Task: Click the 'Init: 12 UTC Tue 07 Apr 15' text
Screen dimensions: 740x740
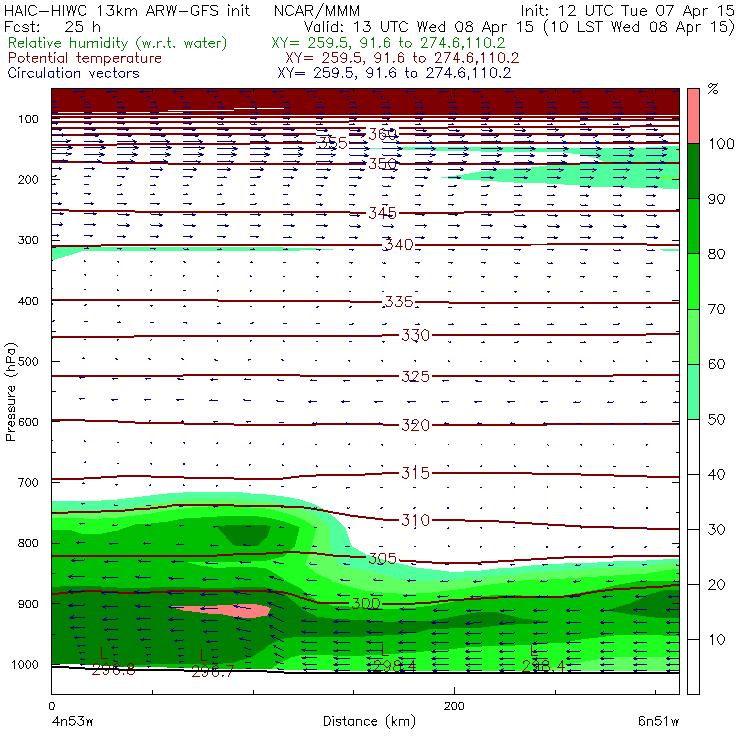Action: click(x=628, y=10)
